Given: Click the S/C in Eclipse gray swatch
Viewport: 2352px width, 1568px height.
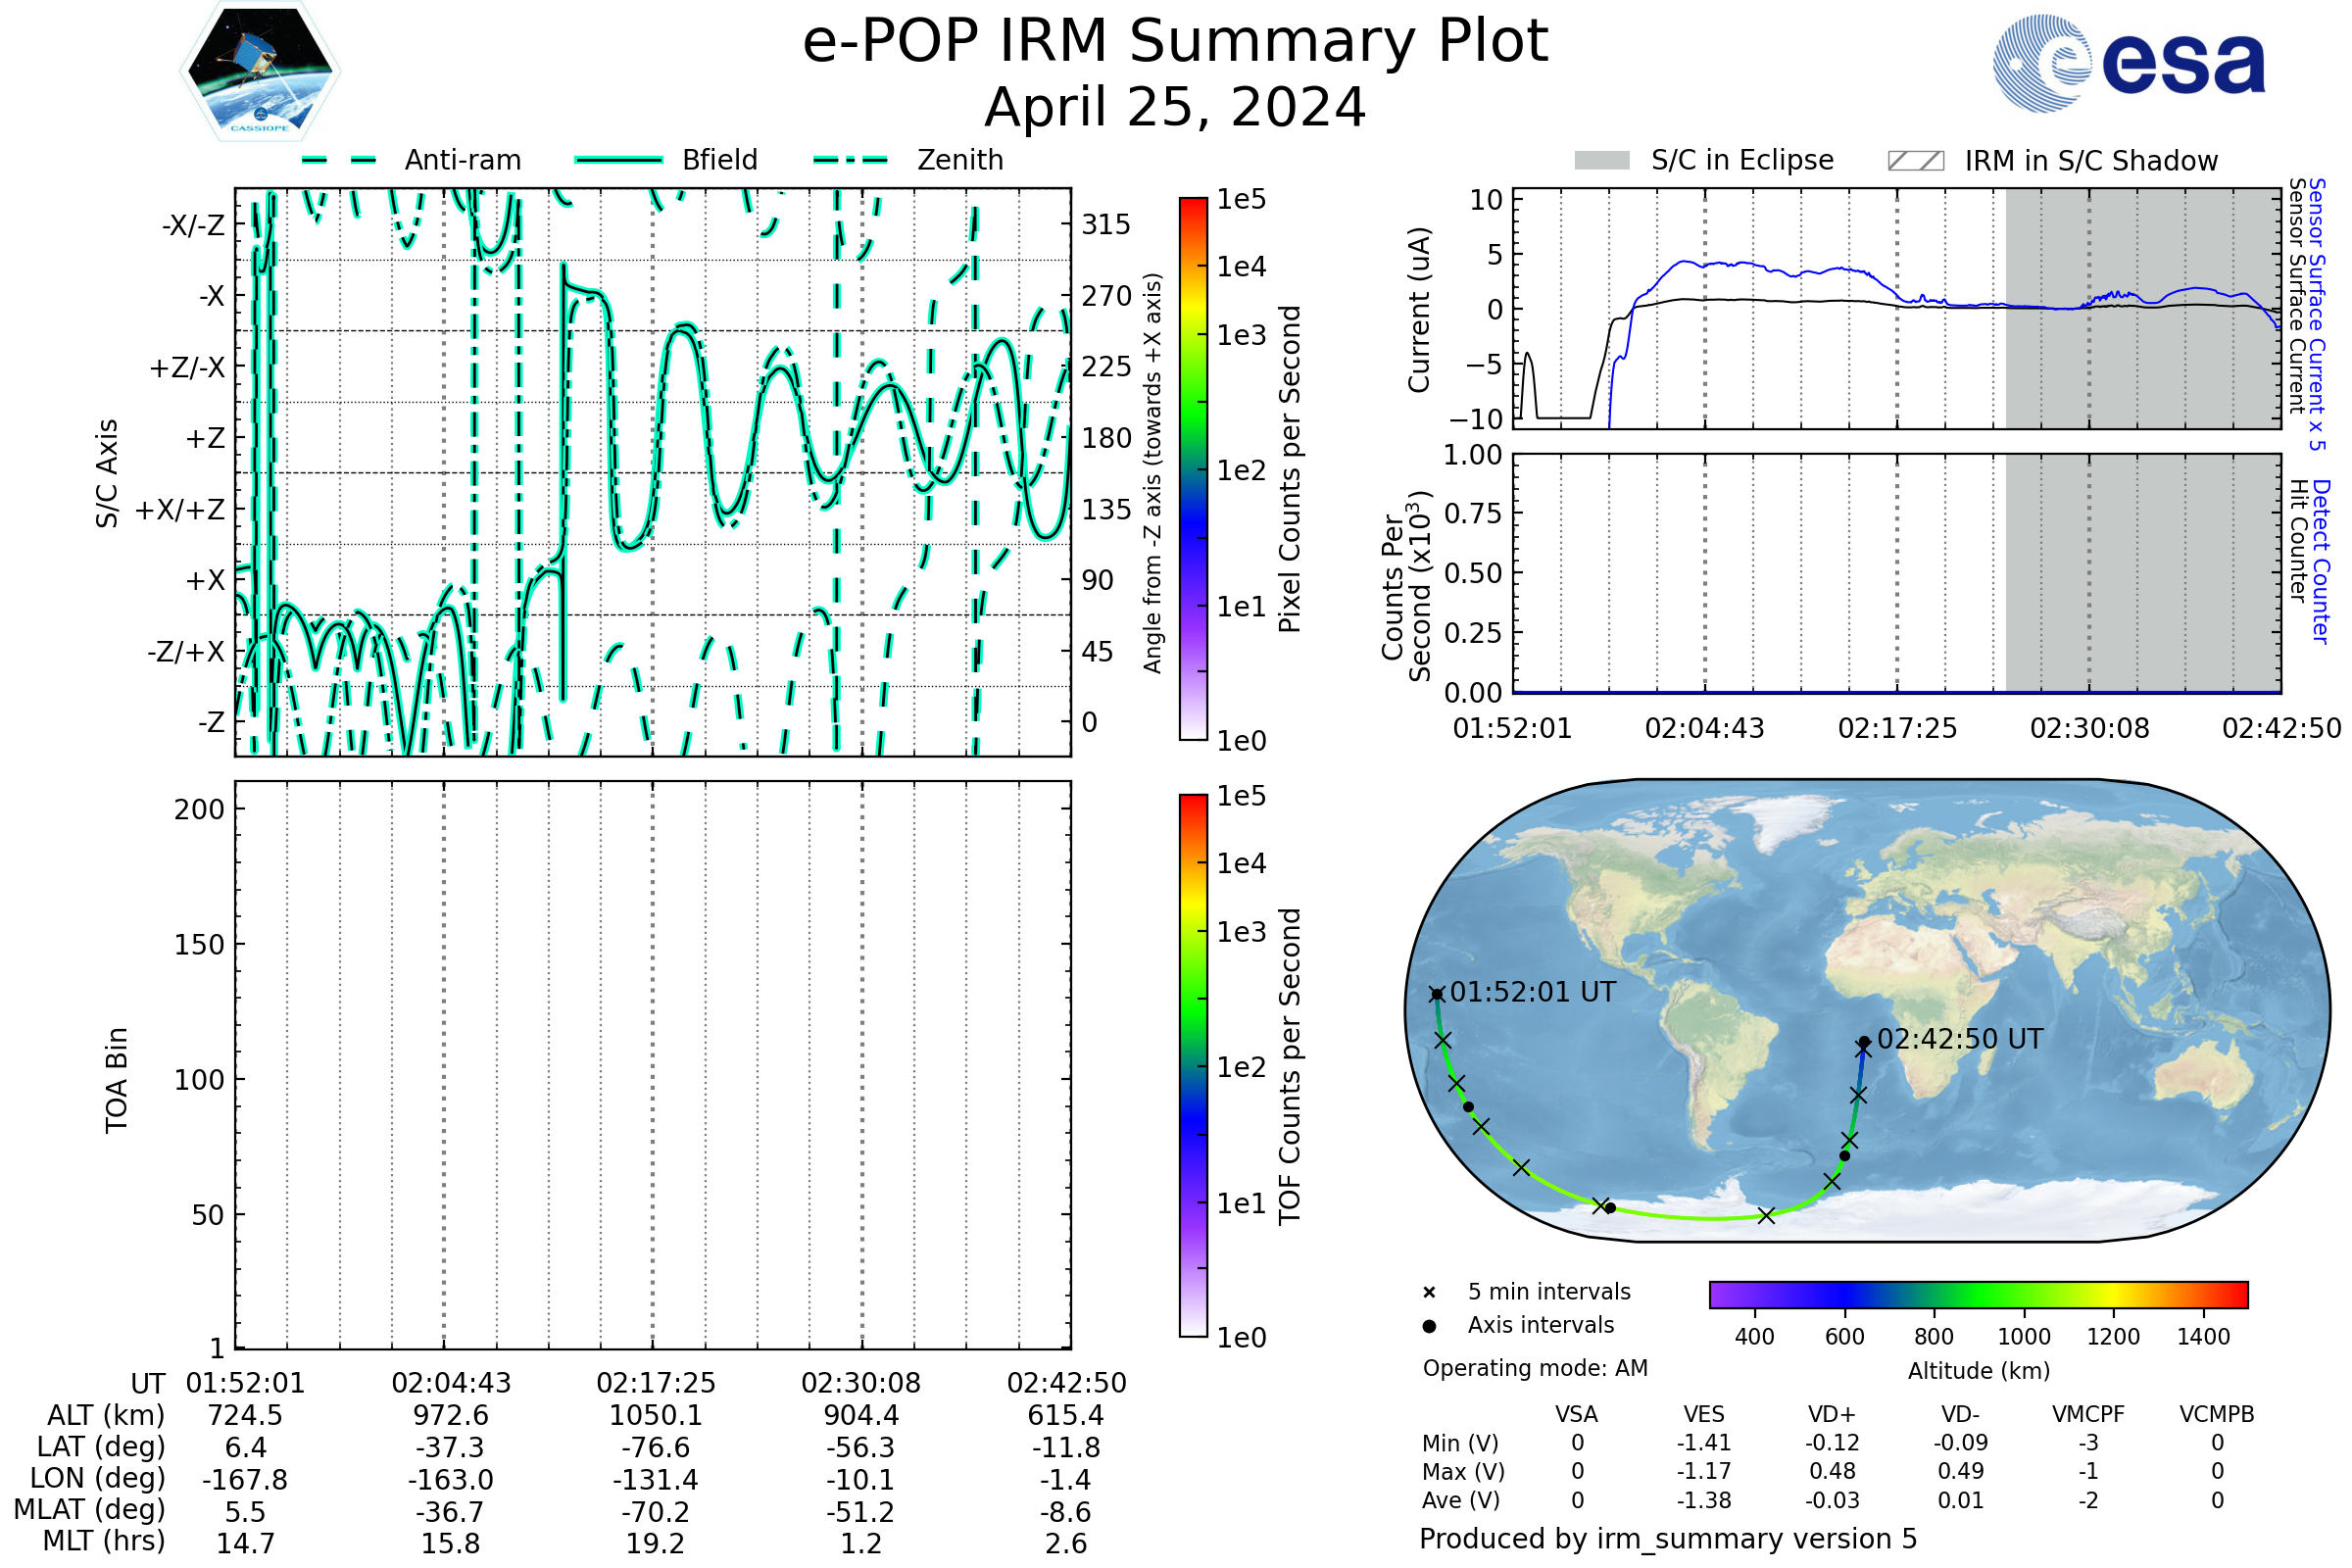Looking at the screenshot, I should point(1601,161).
